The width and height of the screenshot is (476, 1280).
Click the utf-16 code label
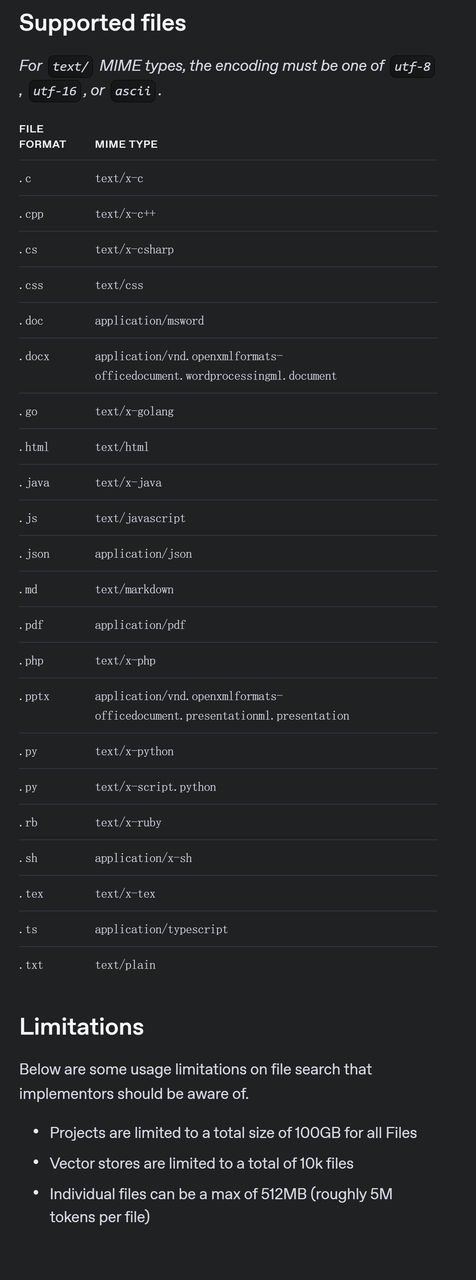tap(54, 91)
